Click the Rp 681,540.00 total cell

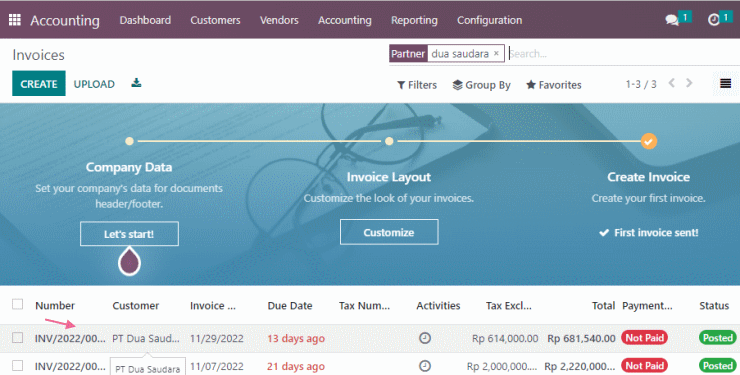(581, 338)
